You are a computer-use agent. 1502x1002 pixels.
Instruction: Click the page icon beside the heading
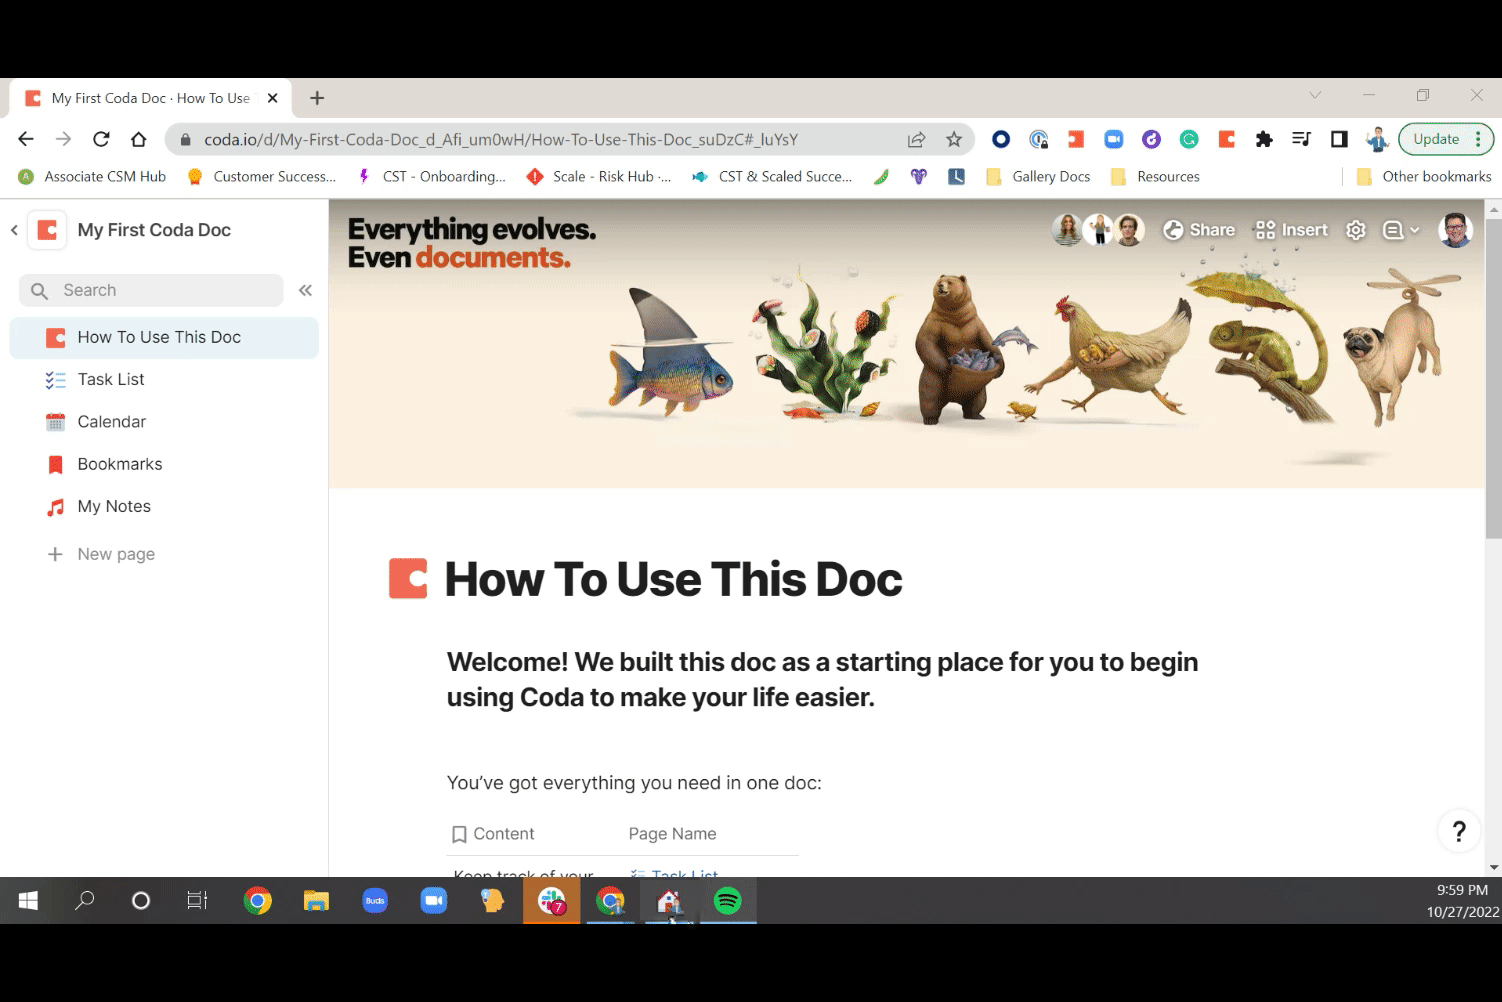[x=408, y=579]
